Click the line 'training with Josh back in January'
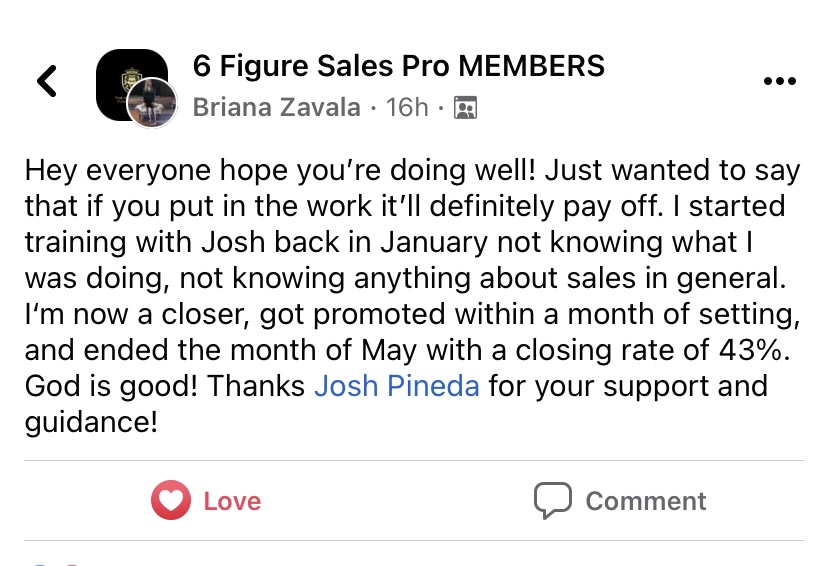828x566 pixels. pyautogui.click(x=256, y=242)
